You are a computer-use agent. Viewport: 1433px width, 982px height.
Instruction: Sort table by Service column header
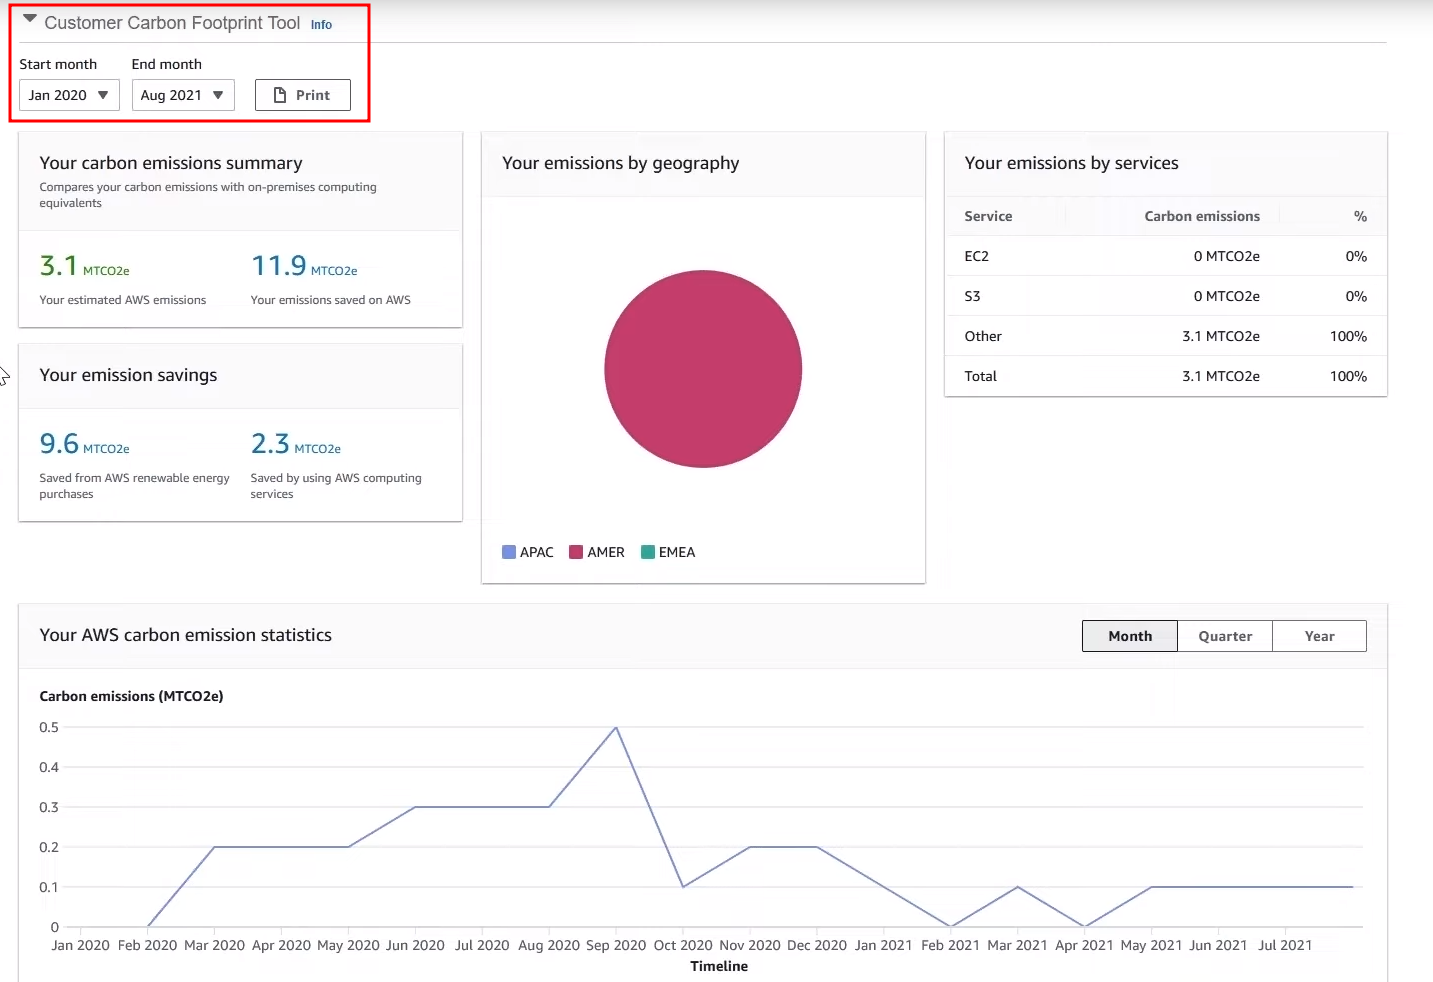click(988, 216)
